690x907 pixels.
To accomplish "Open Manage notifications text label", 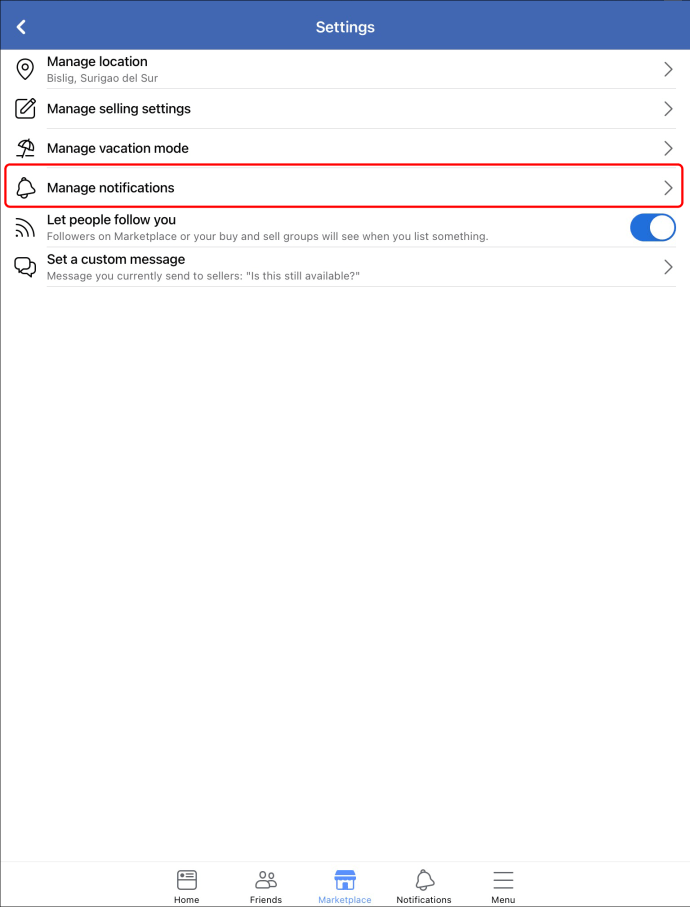I will 110,188.
